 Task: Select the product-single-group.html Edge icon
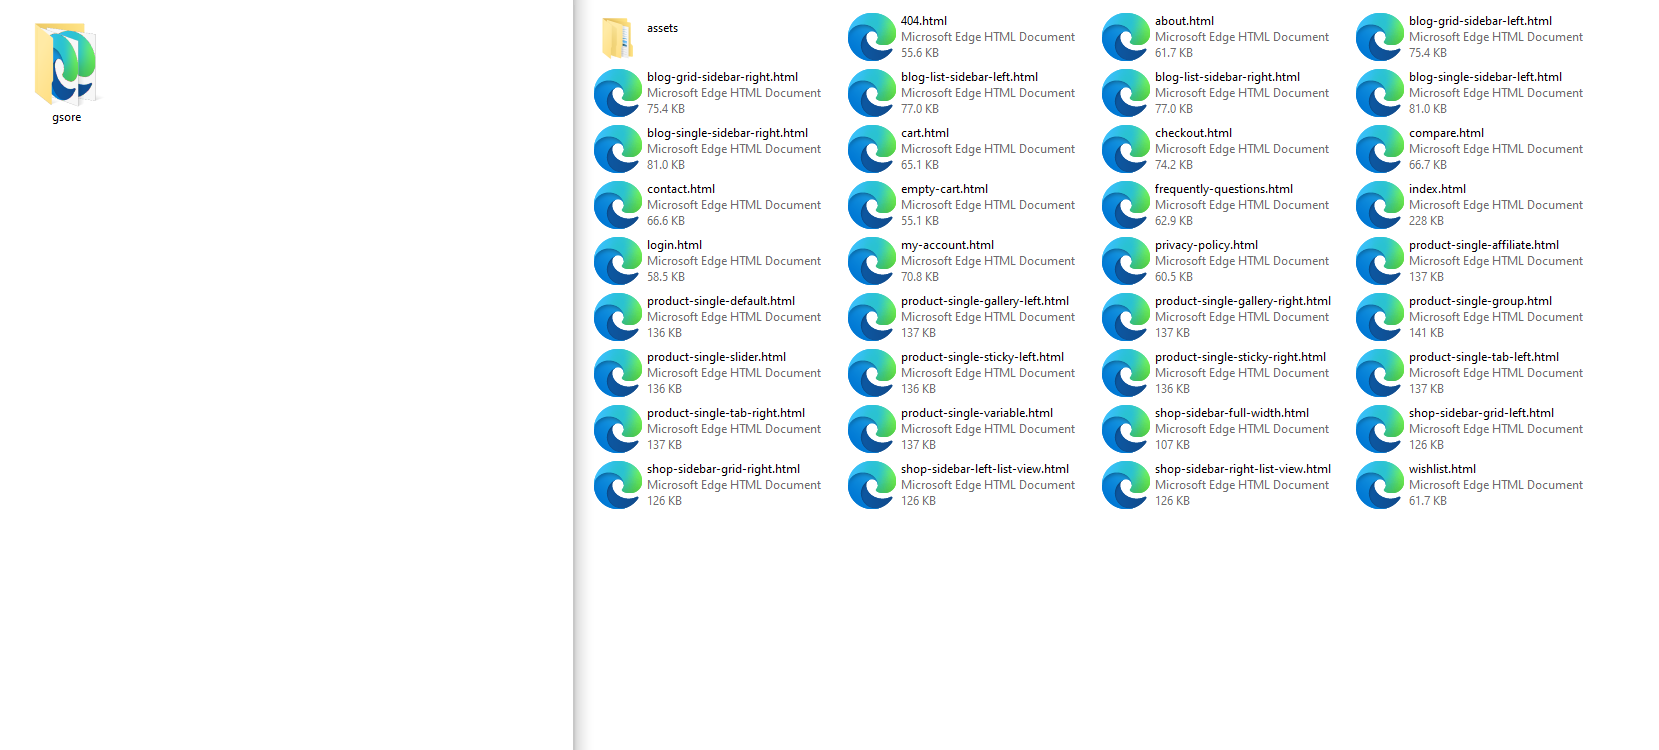(x=1379, y=317)
